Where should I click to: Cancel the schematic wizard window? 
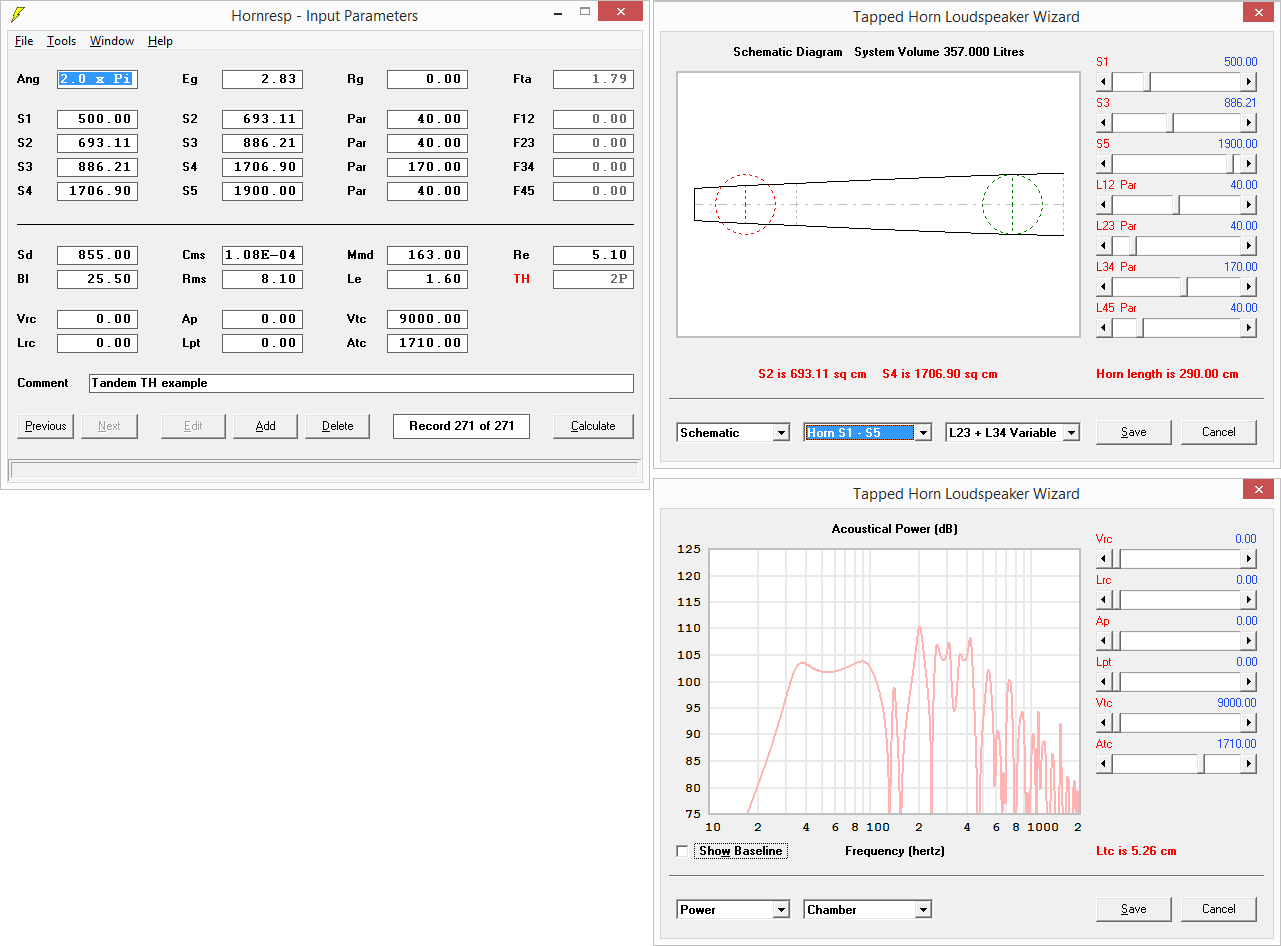tap(1219, 432)
